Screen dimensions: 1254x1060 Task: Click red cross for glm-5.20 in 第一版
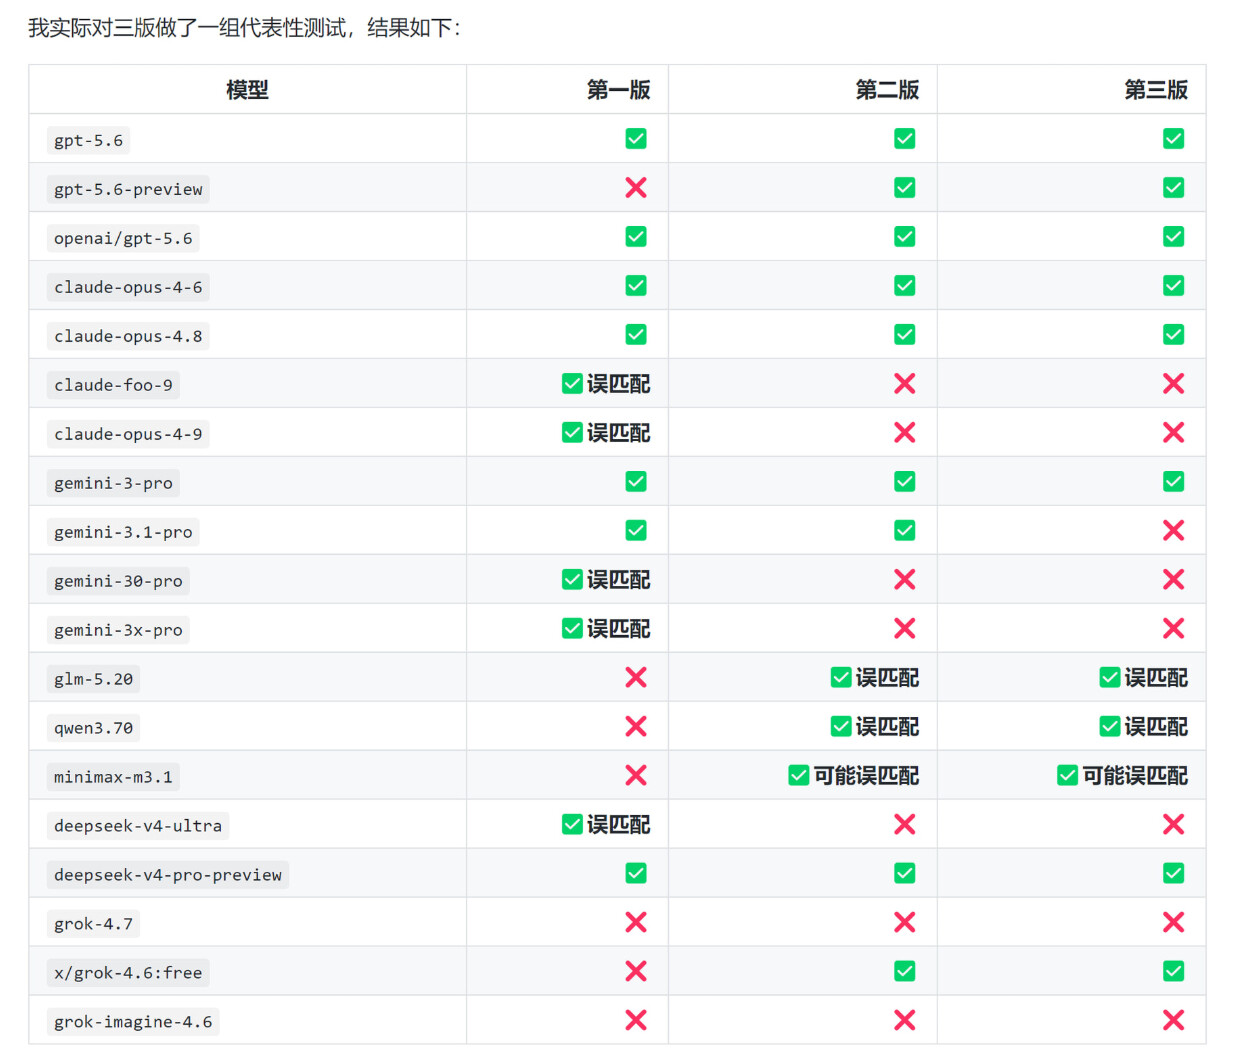click(636, 678)
